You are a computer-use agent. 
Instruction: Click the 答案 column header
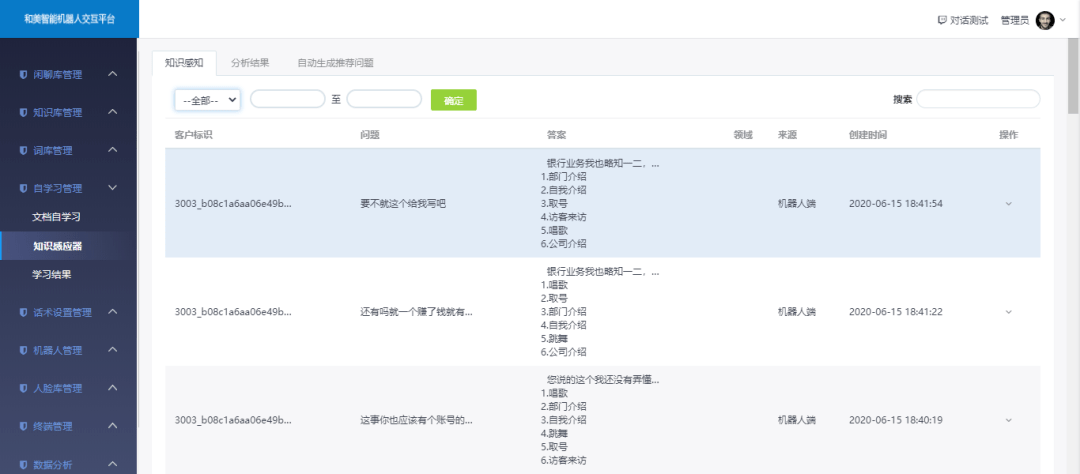[557, 134]
